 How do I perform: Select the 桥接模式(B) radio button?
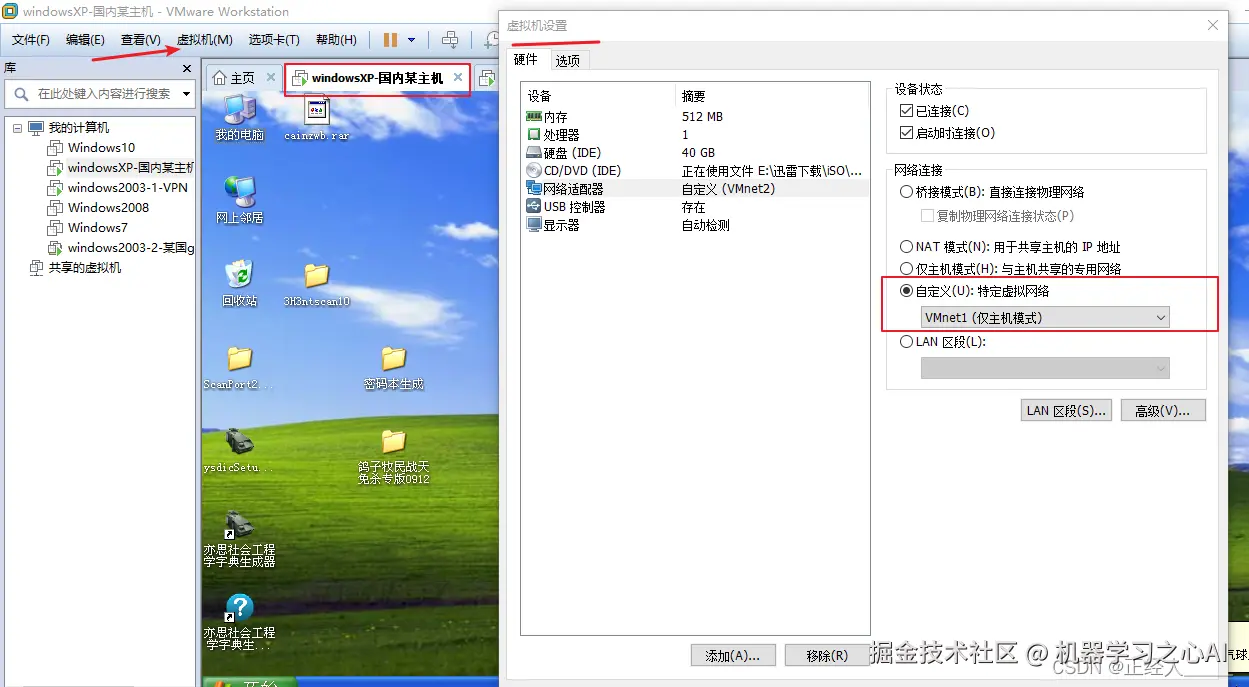(906, 192)
